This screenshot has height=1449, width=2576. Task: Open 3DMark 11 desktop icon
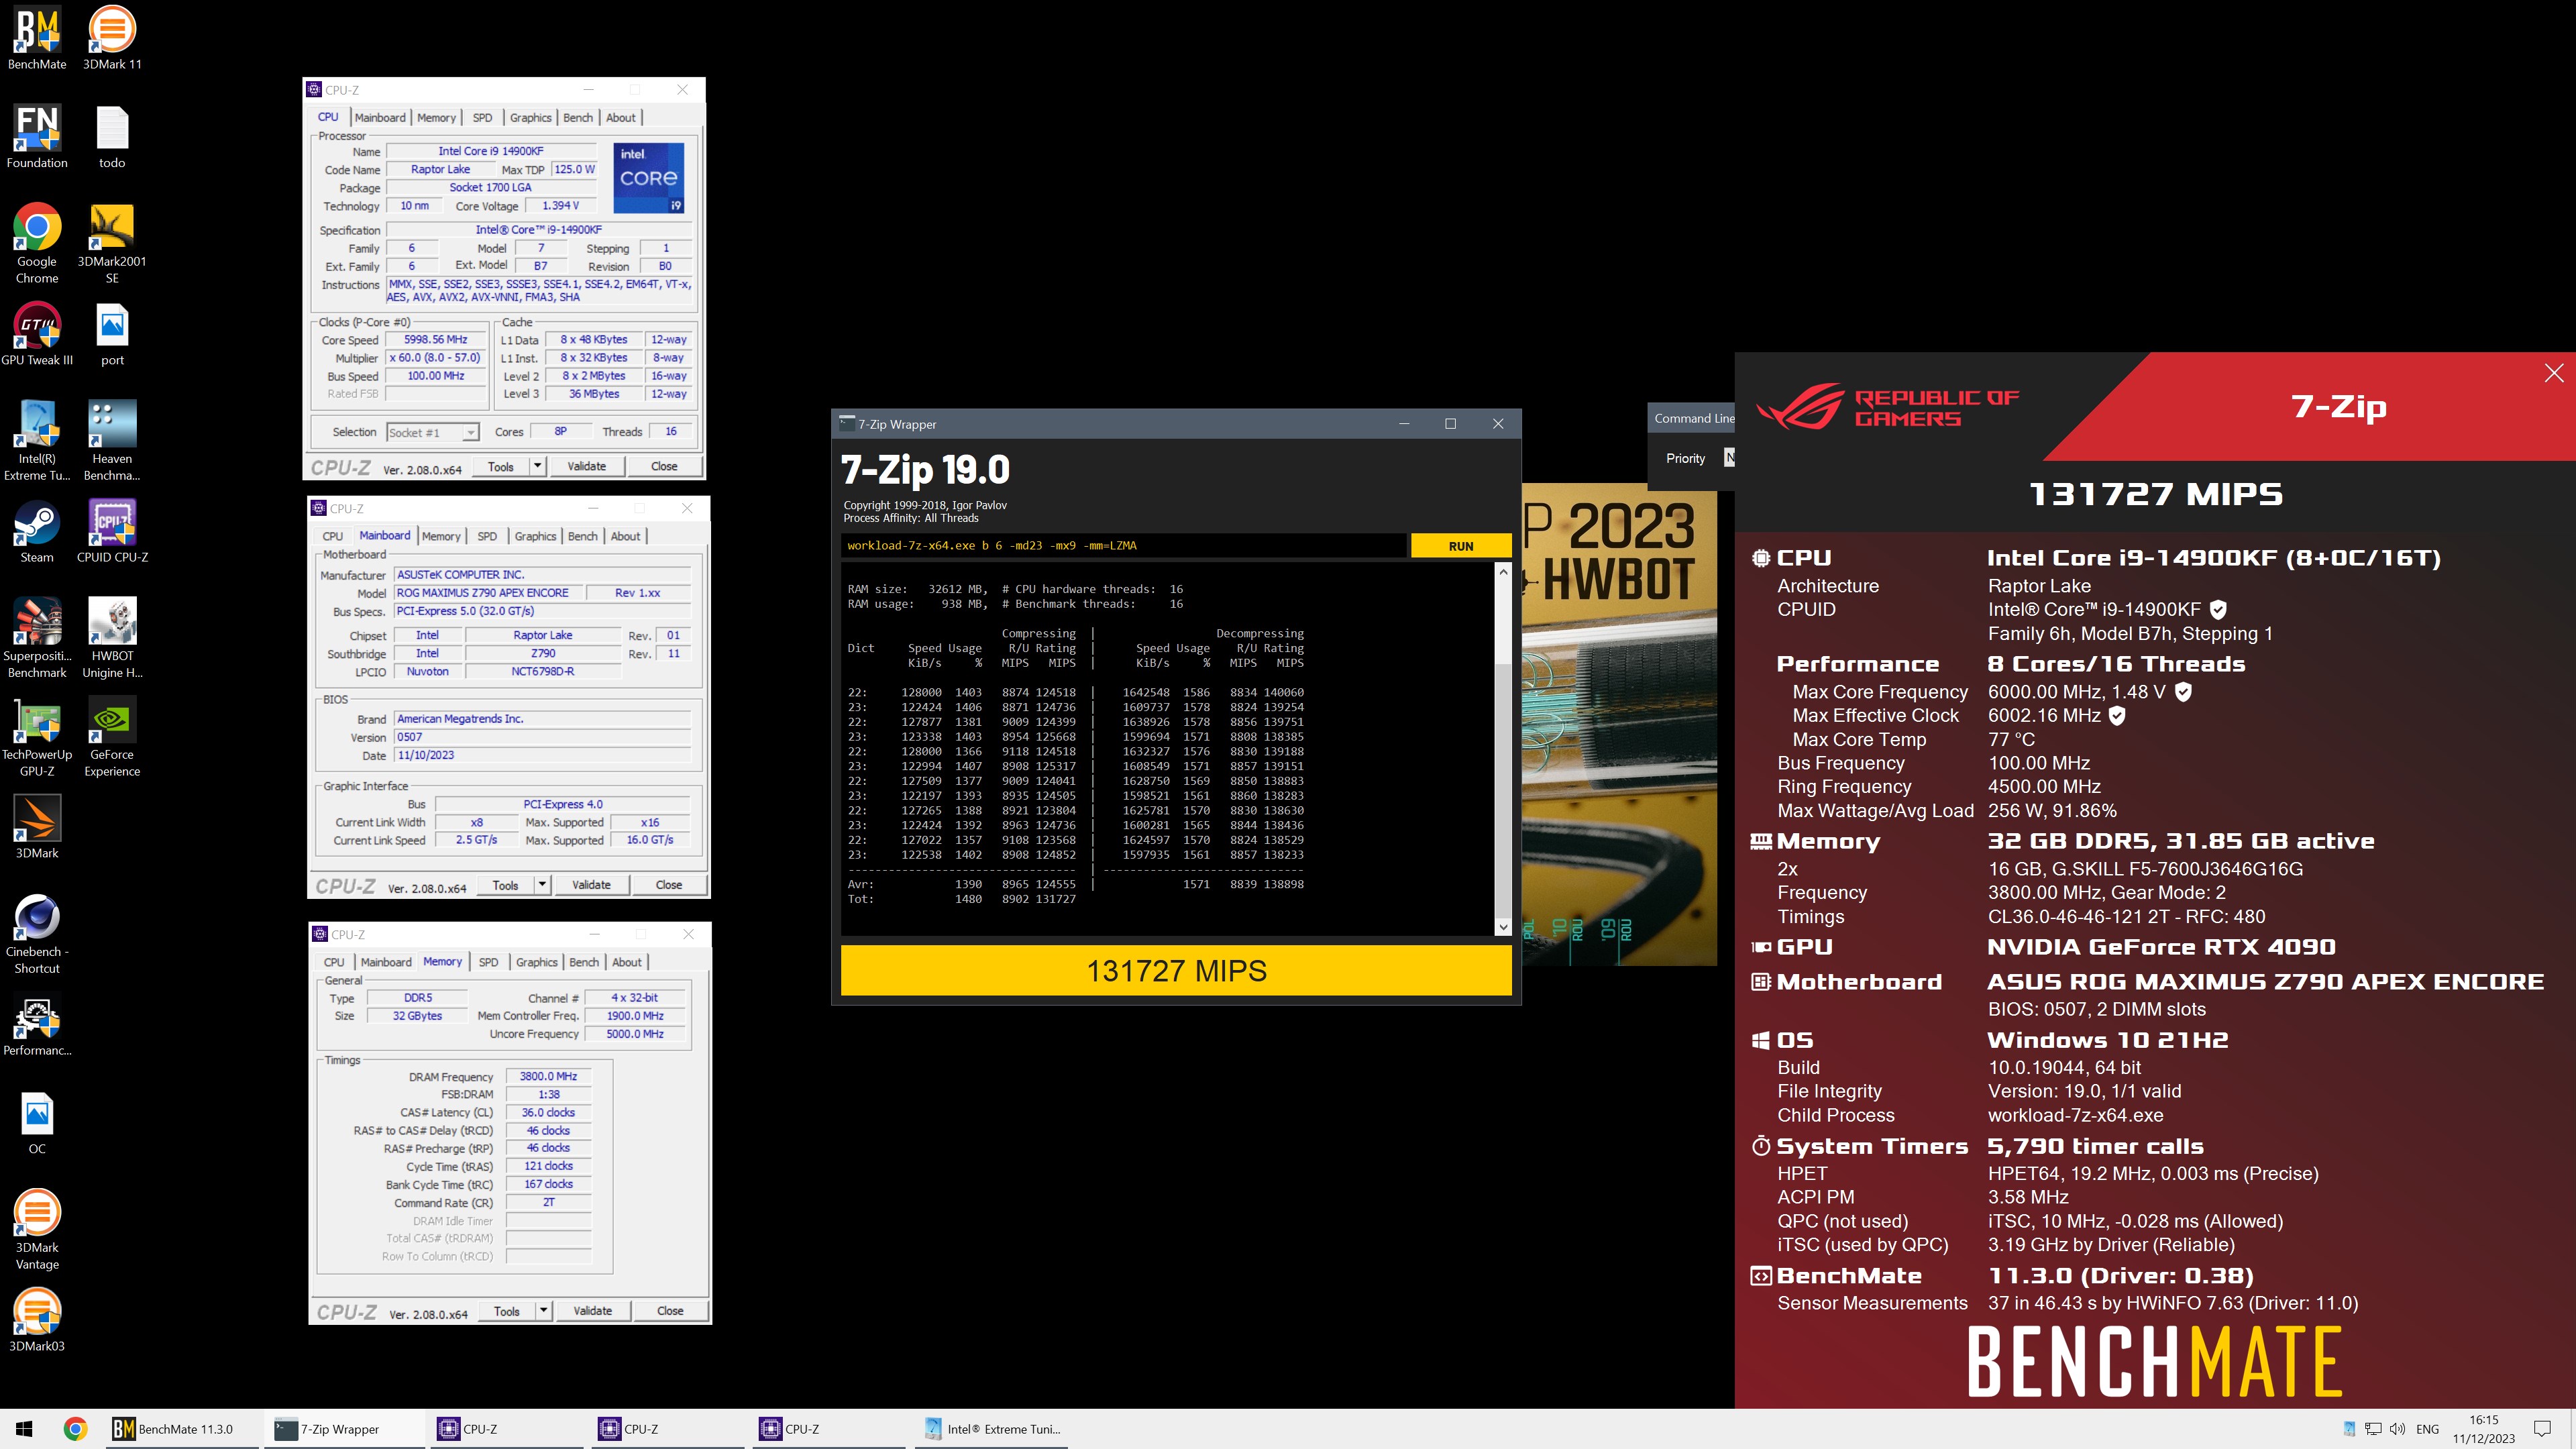(112, 38)
